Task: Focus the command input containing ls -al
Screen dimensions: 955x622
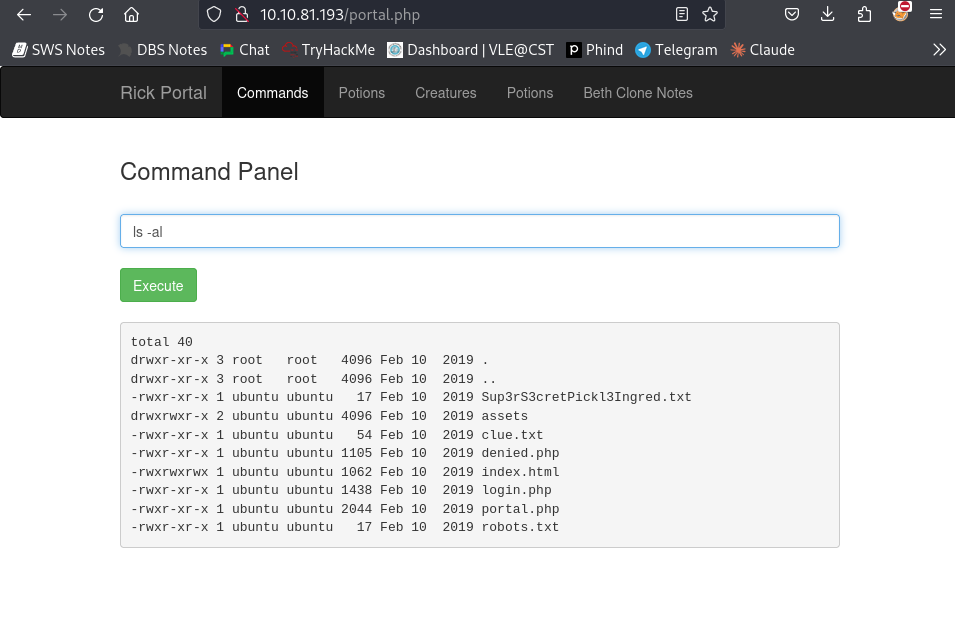Action: [480, 231]
